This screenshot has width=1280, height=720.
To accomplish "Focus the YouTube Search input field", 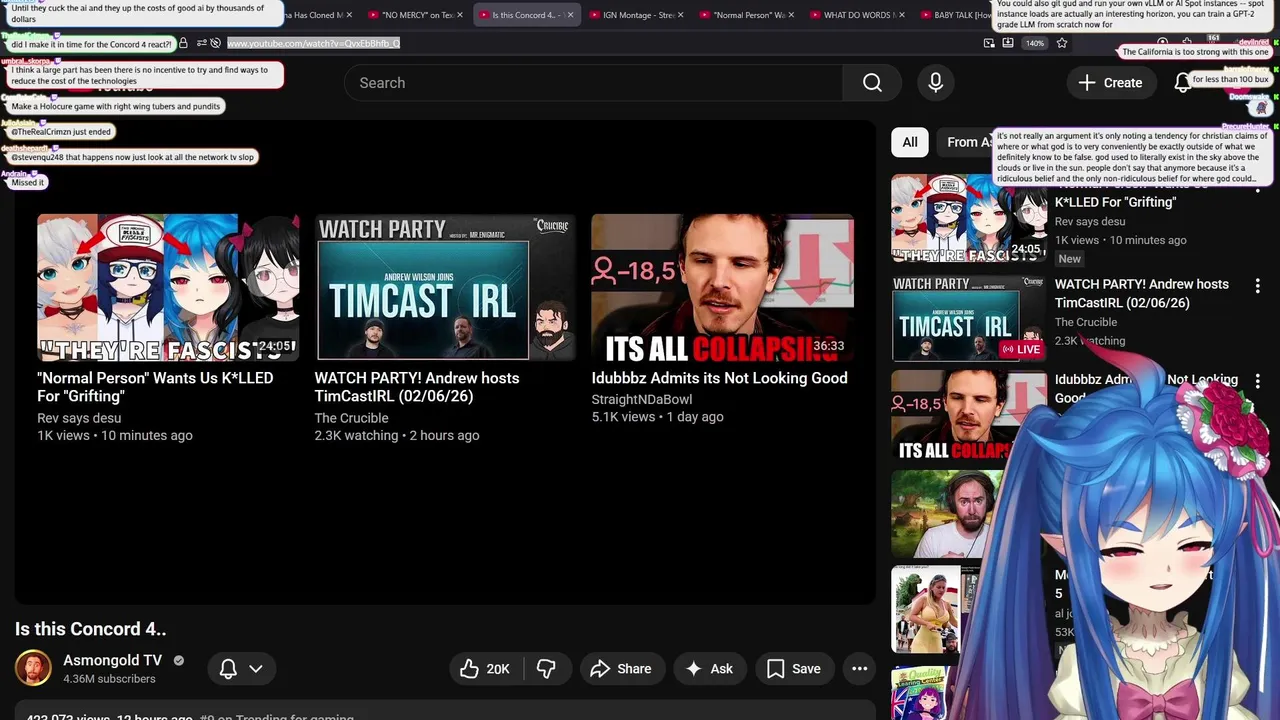I will point(594,83).
